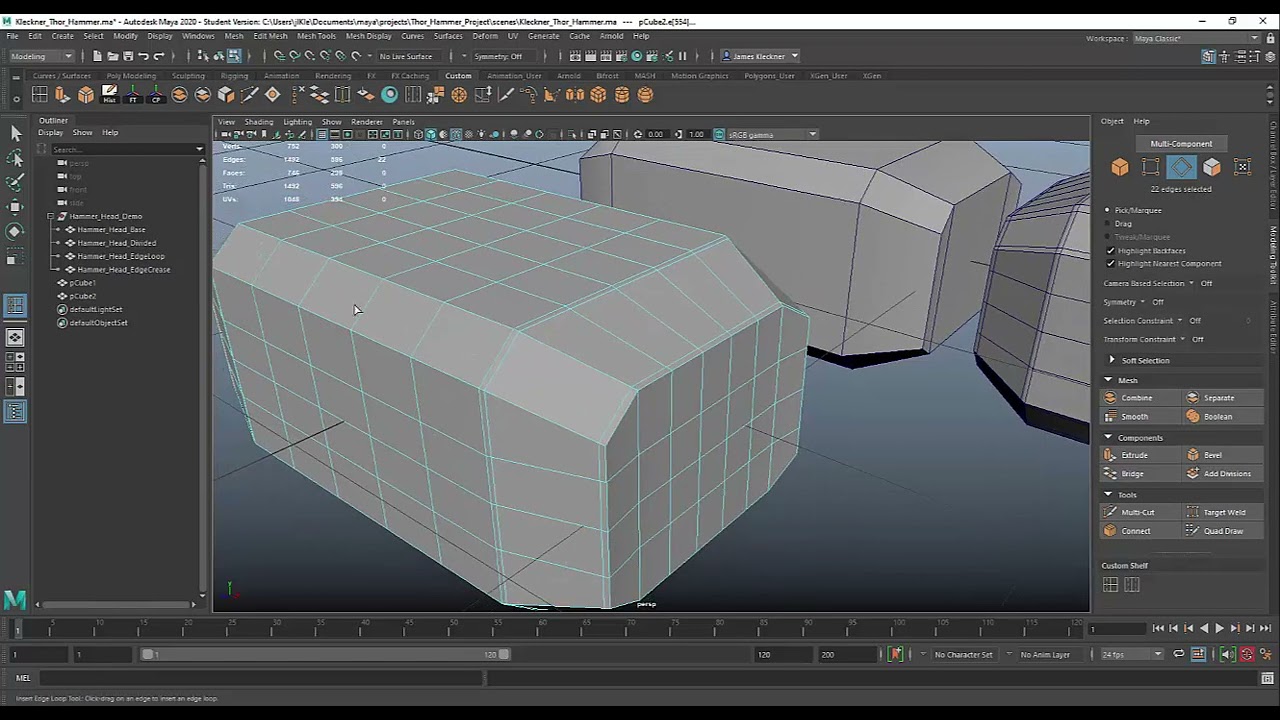Click first grid icon in Custom Shelf
Screen dimensions: 1280x720
[x=1110, y=585]
